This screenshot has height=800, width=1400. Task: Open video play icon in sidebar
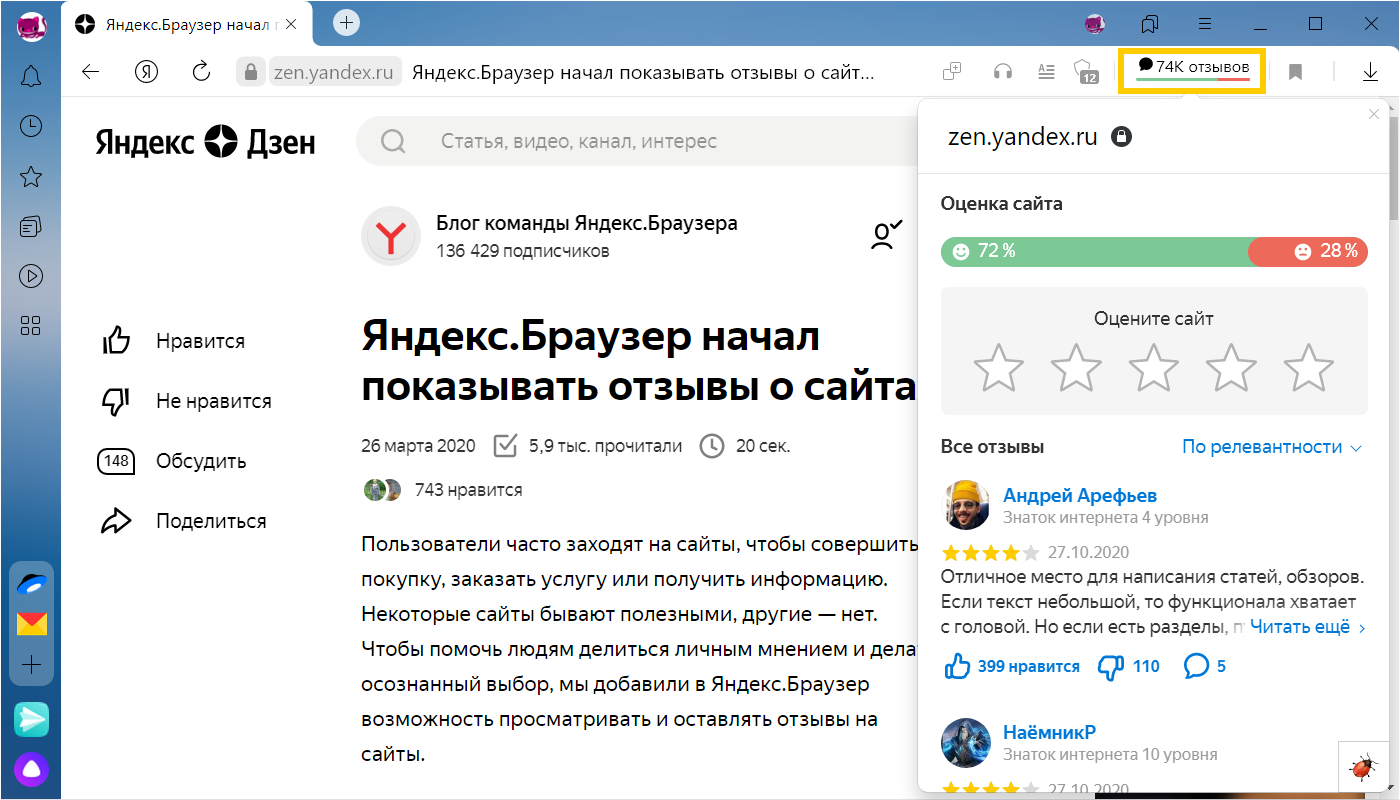tap(31, 275)
